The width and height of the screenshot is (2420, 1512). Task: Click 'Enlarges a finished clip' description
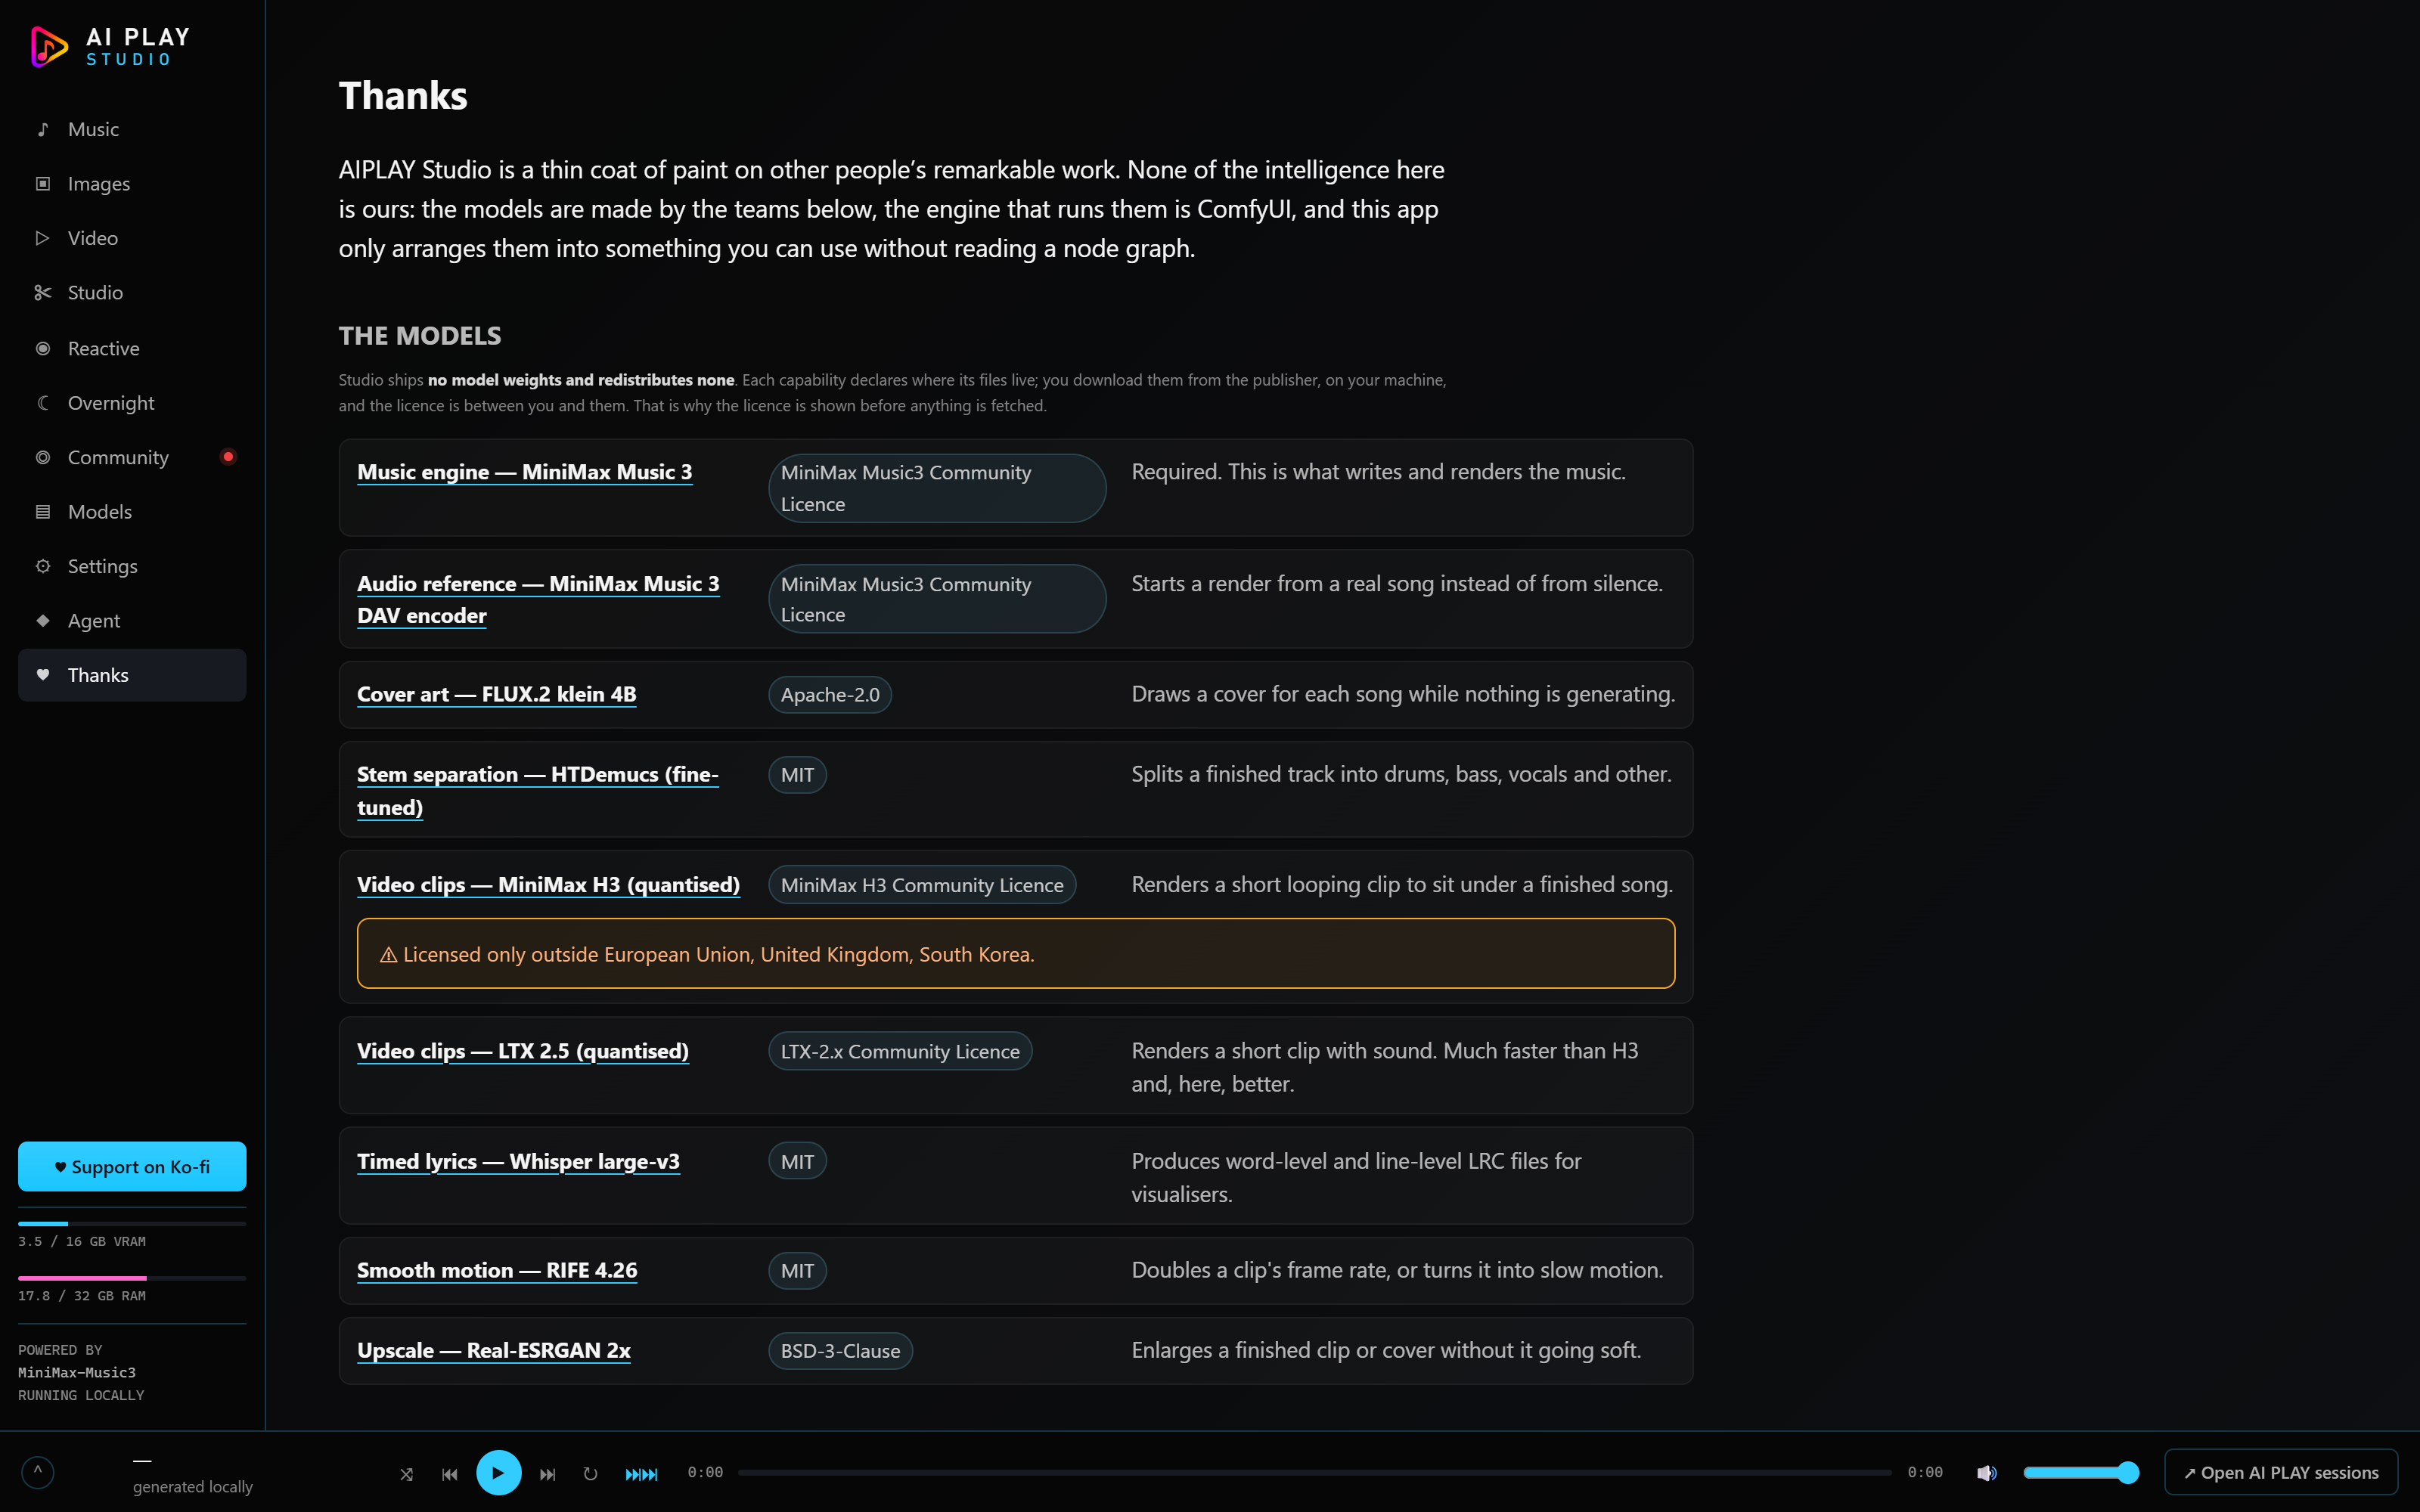point(1386,1350)
